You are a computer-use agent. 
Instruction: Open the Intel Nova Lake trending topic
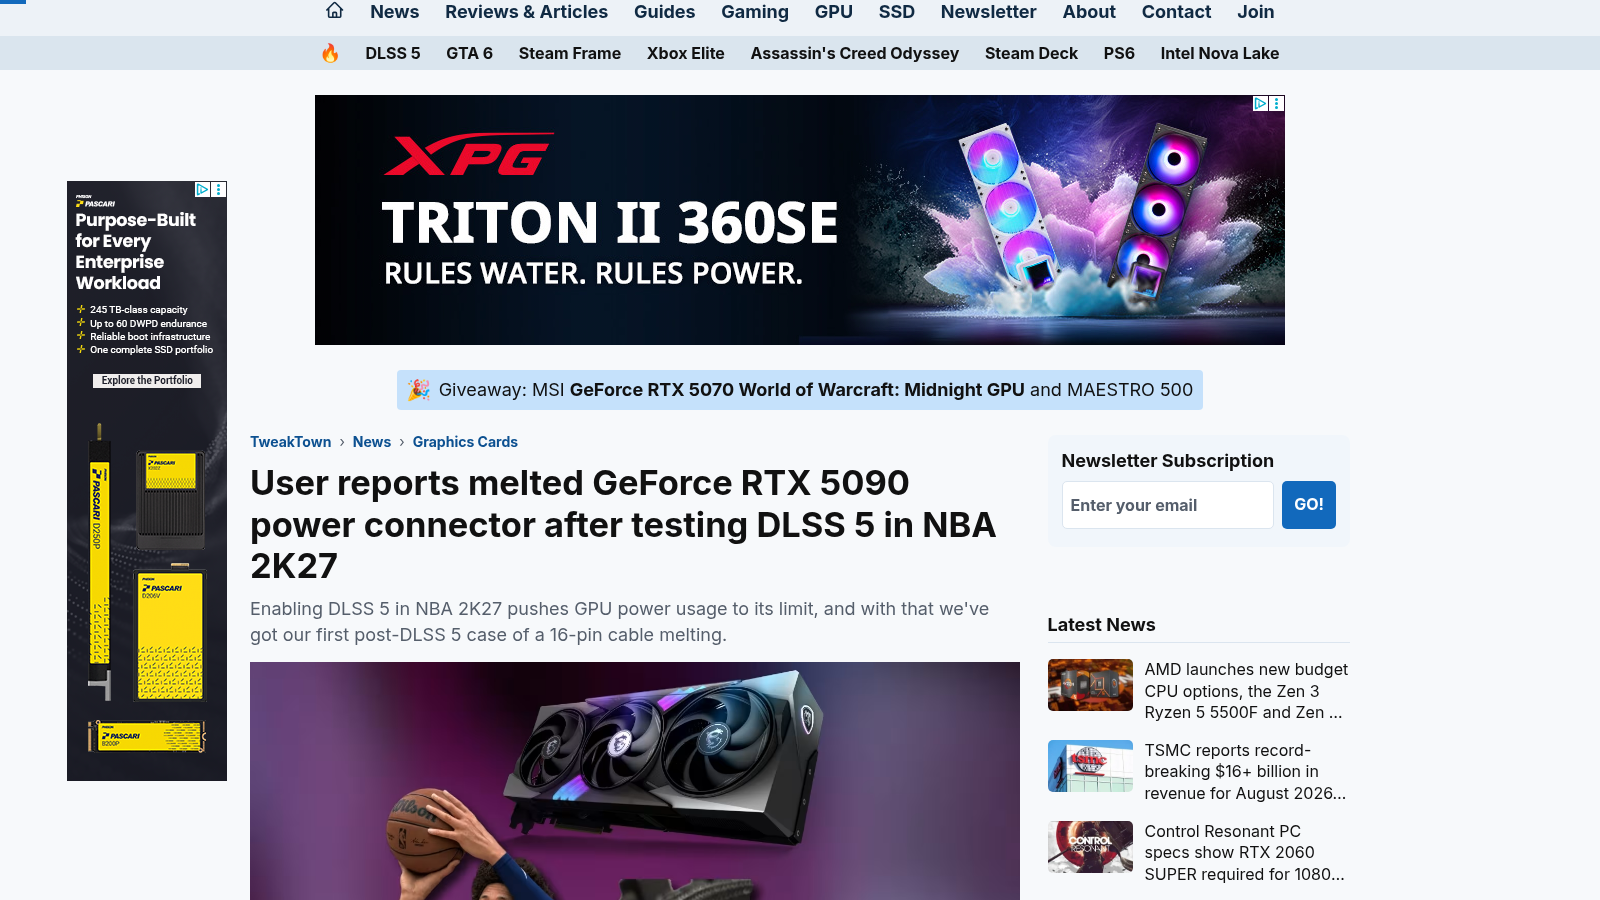point(1220,53)
